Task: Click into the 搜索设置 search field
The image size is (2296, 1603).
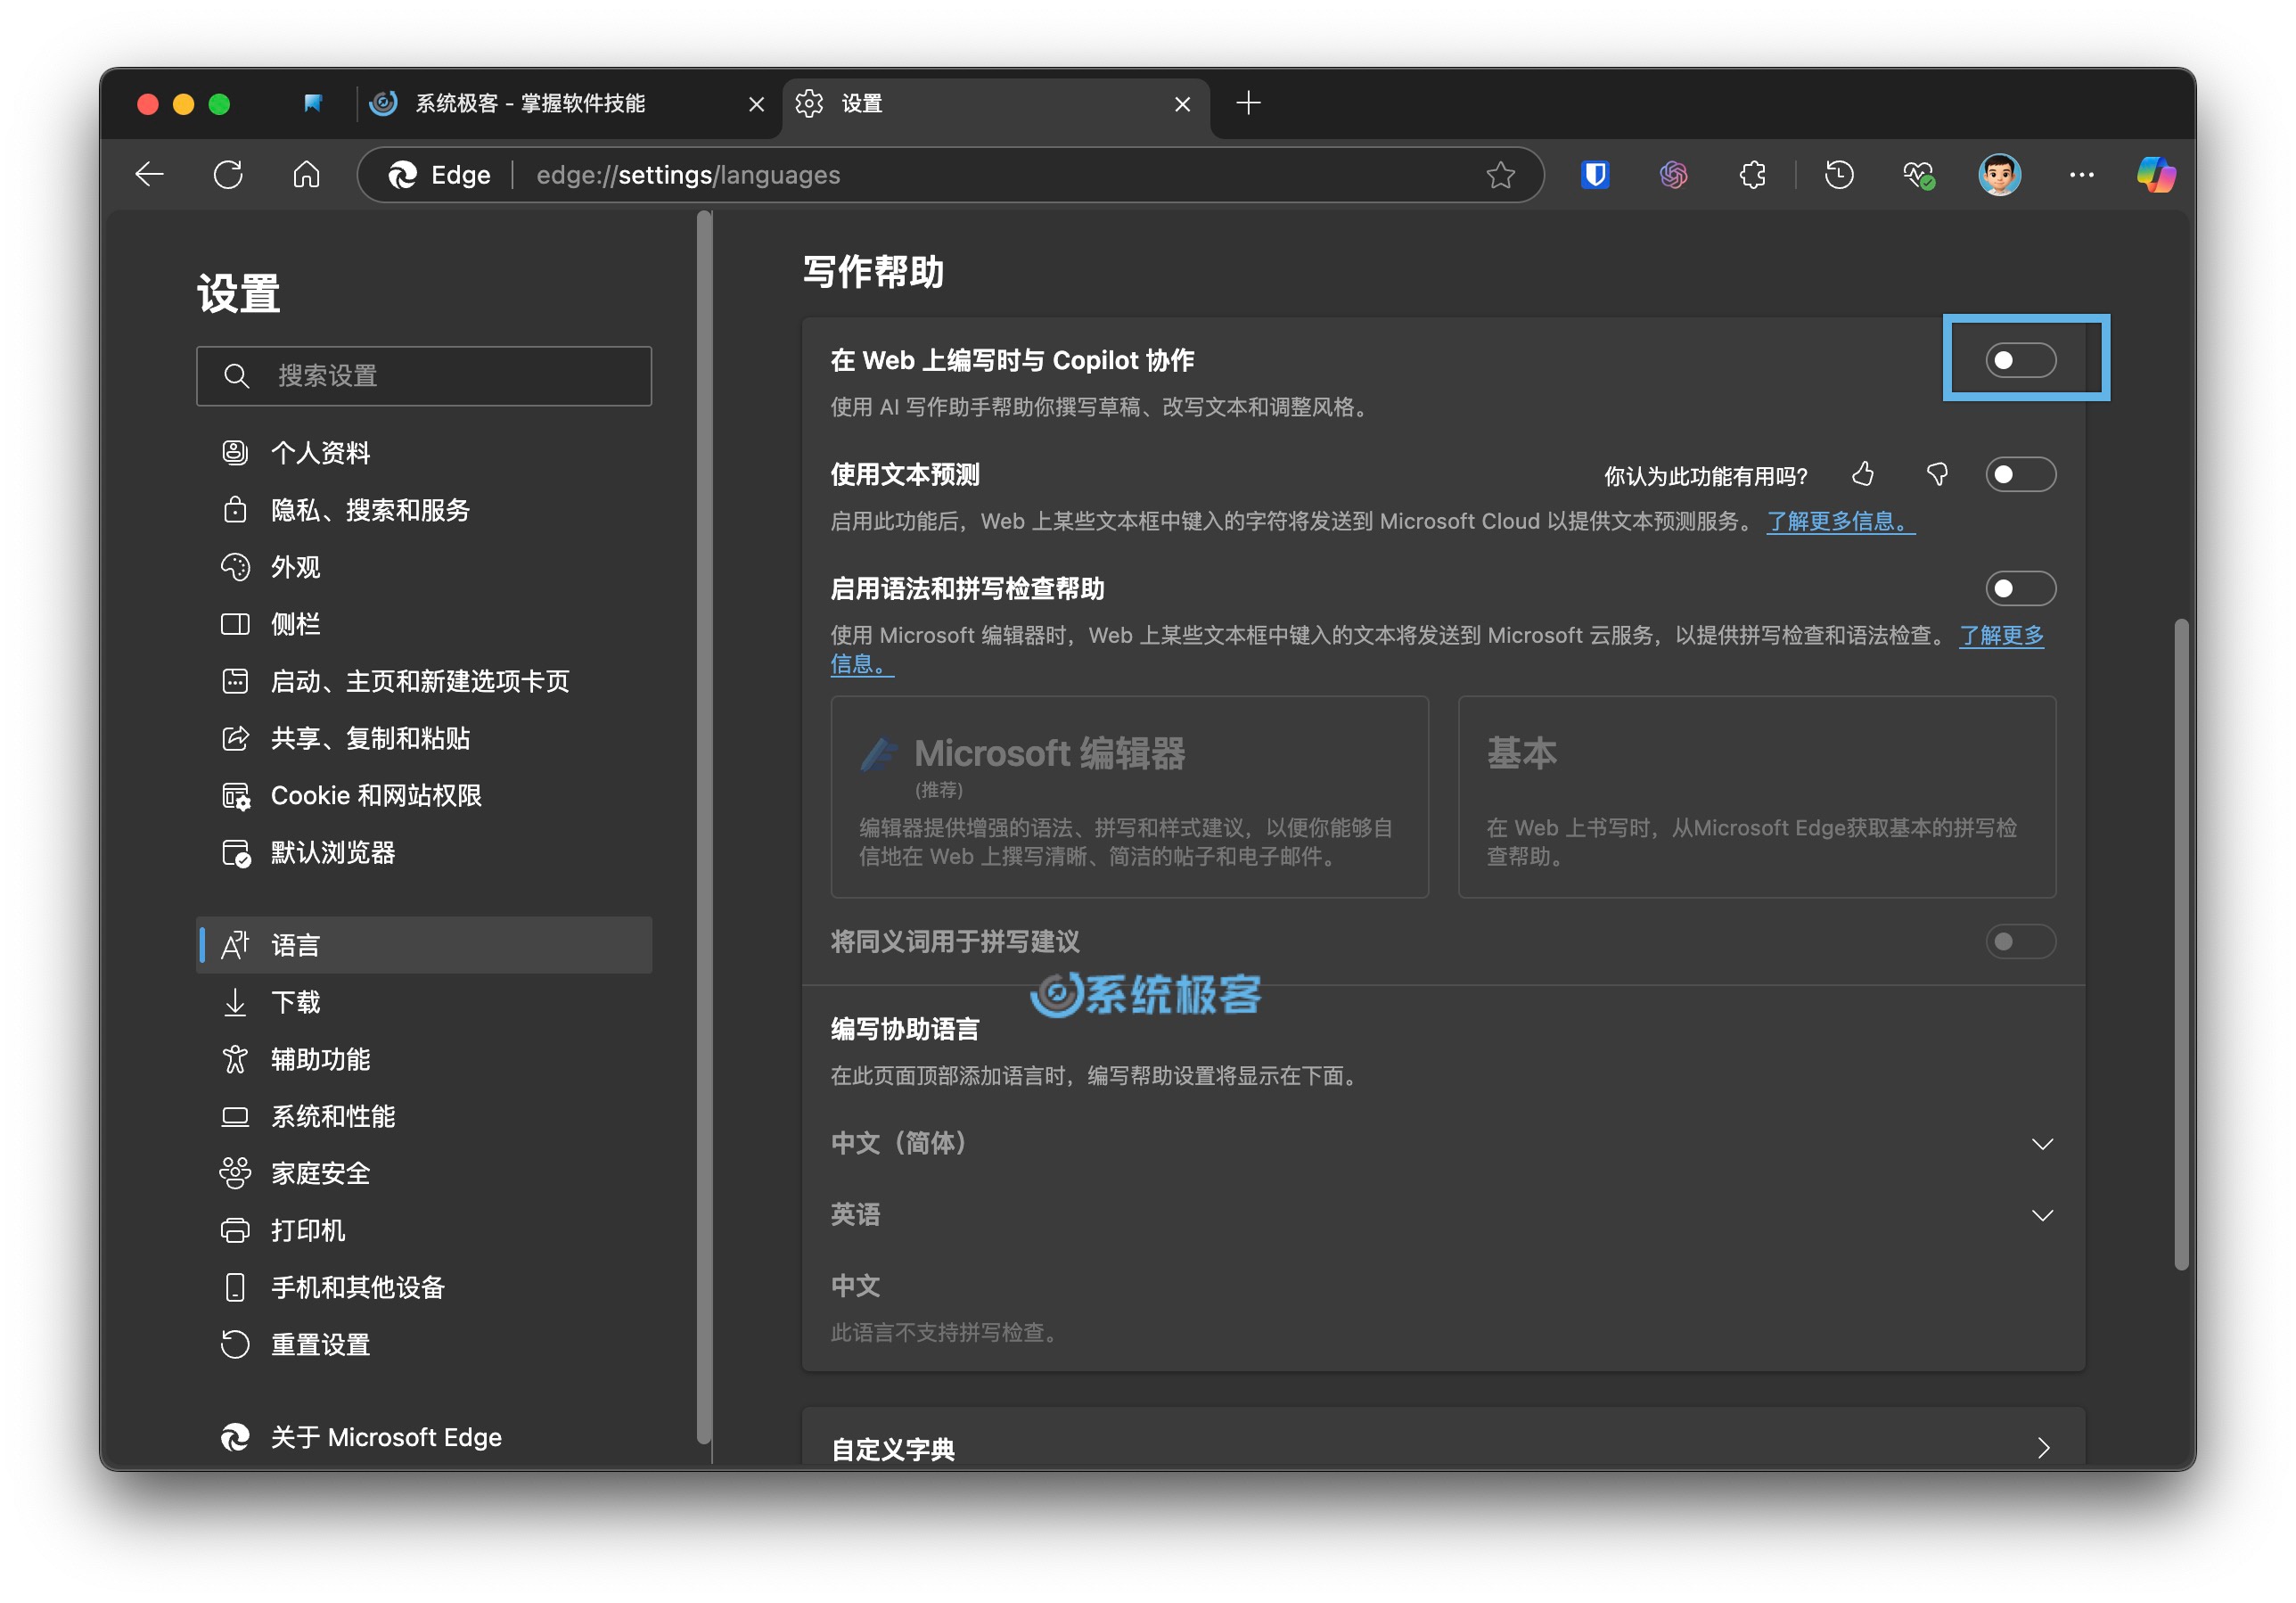Action: (x=424, y=376)
